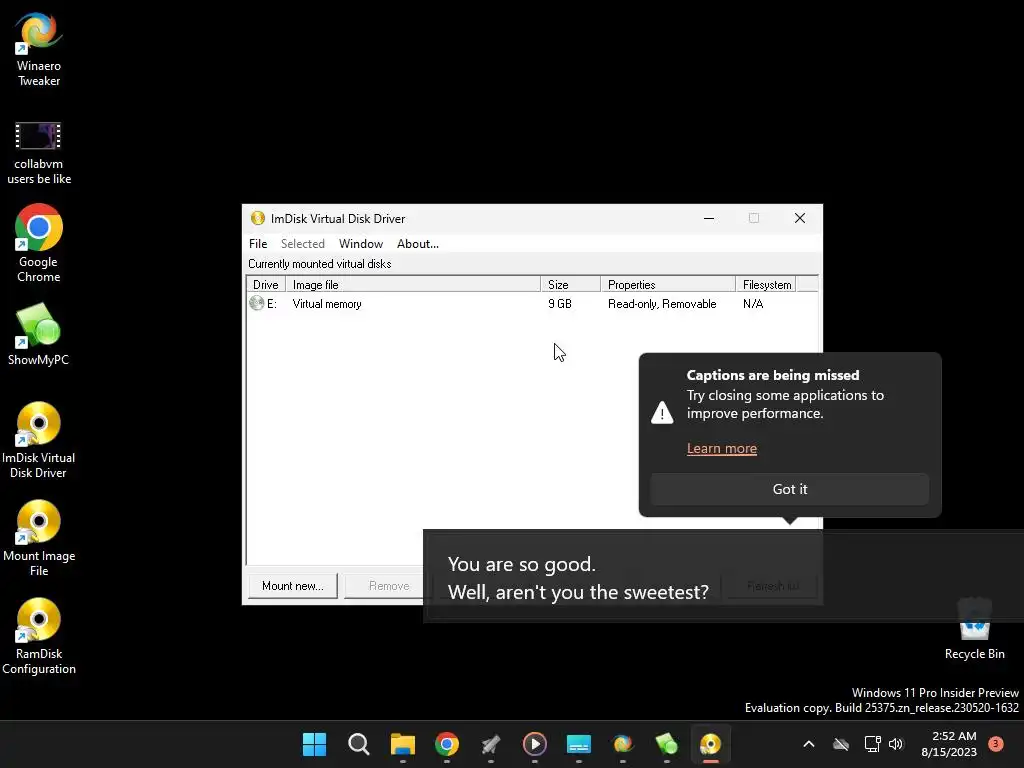
Task: Click the rocket icon in taskbar
Action: [490, 744]
